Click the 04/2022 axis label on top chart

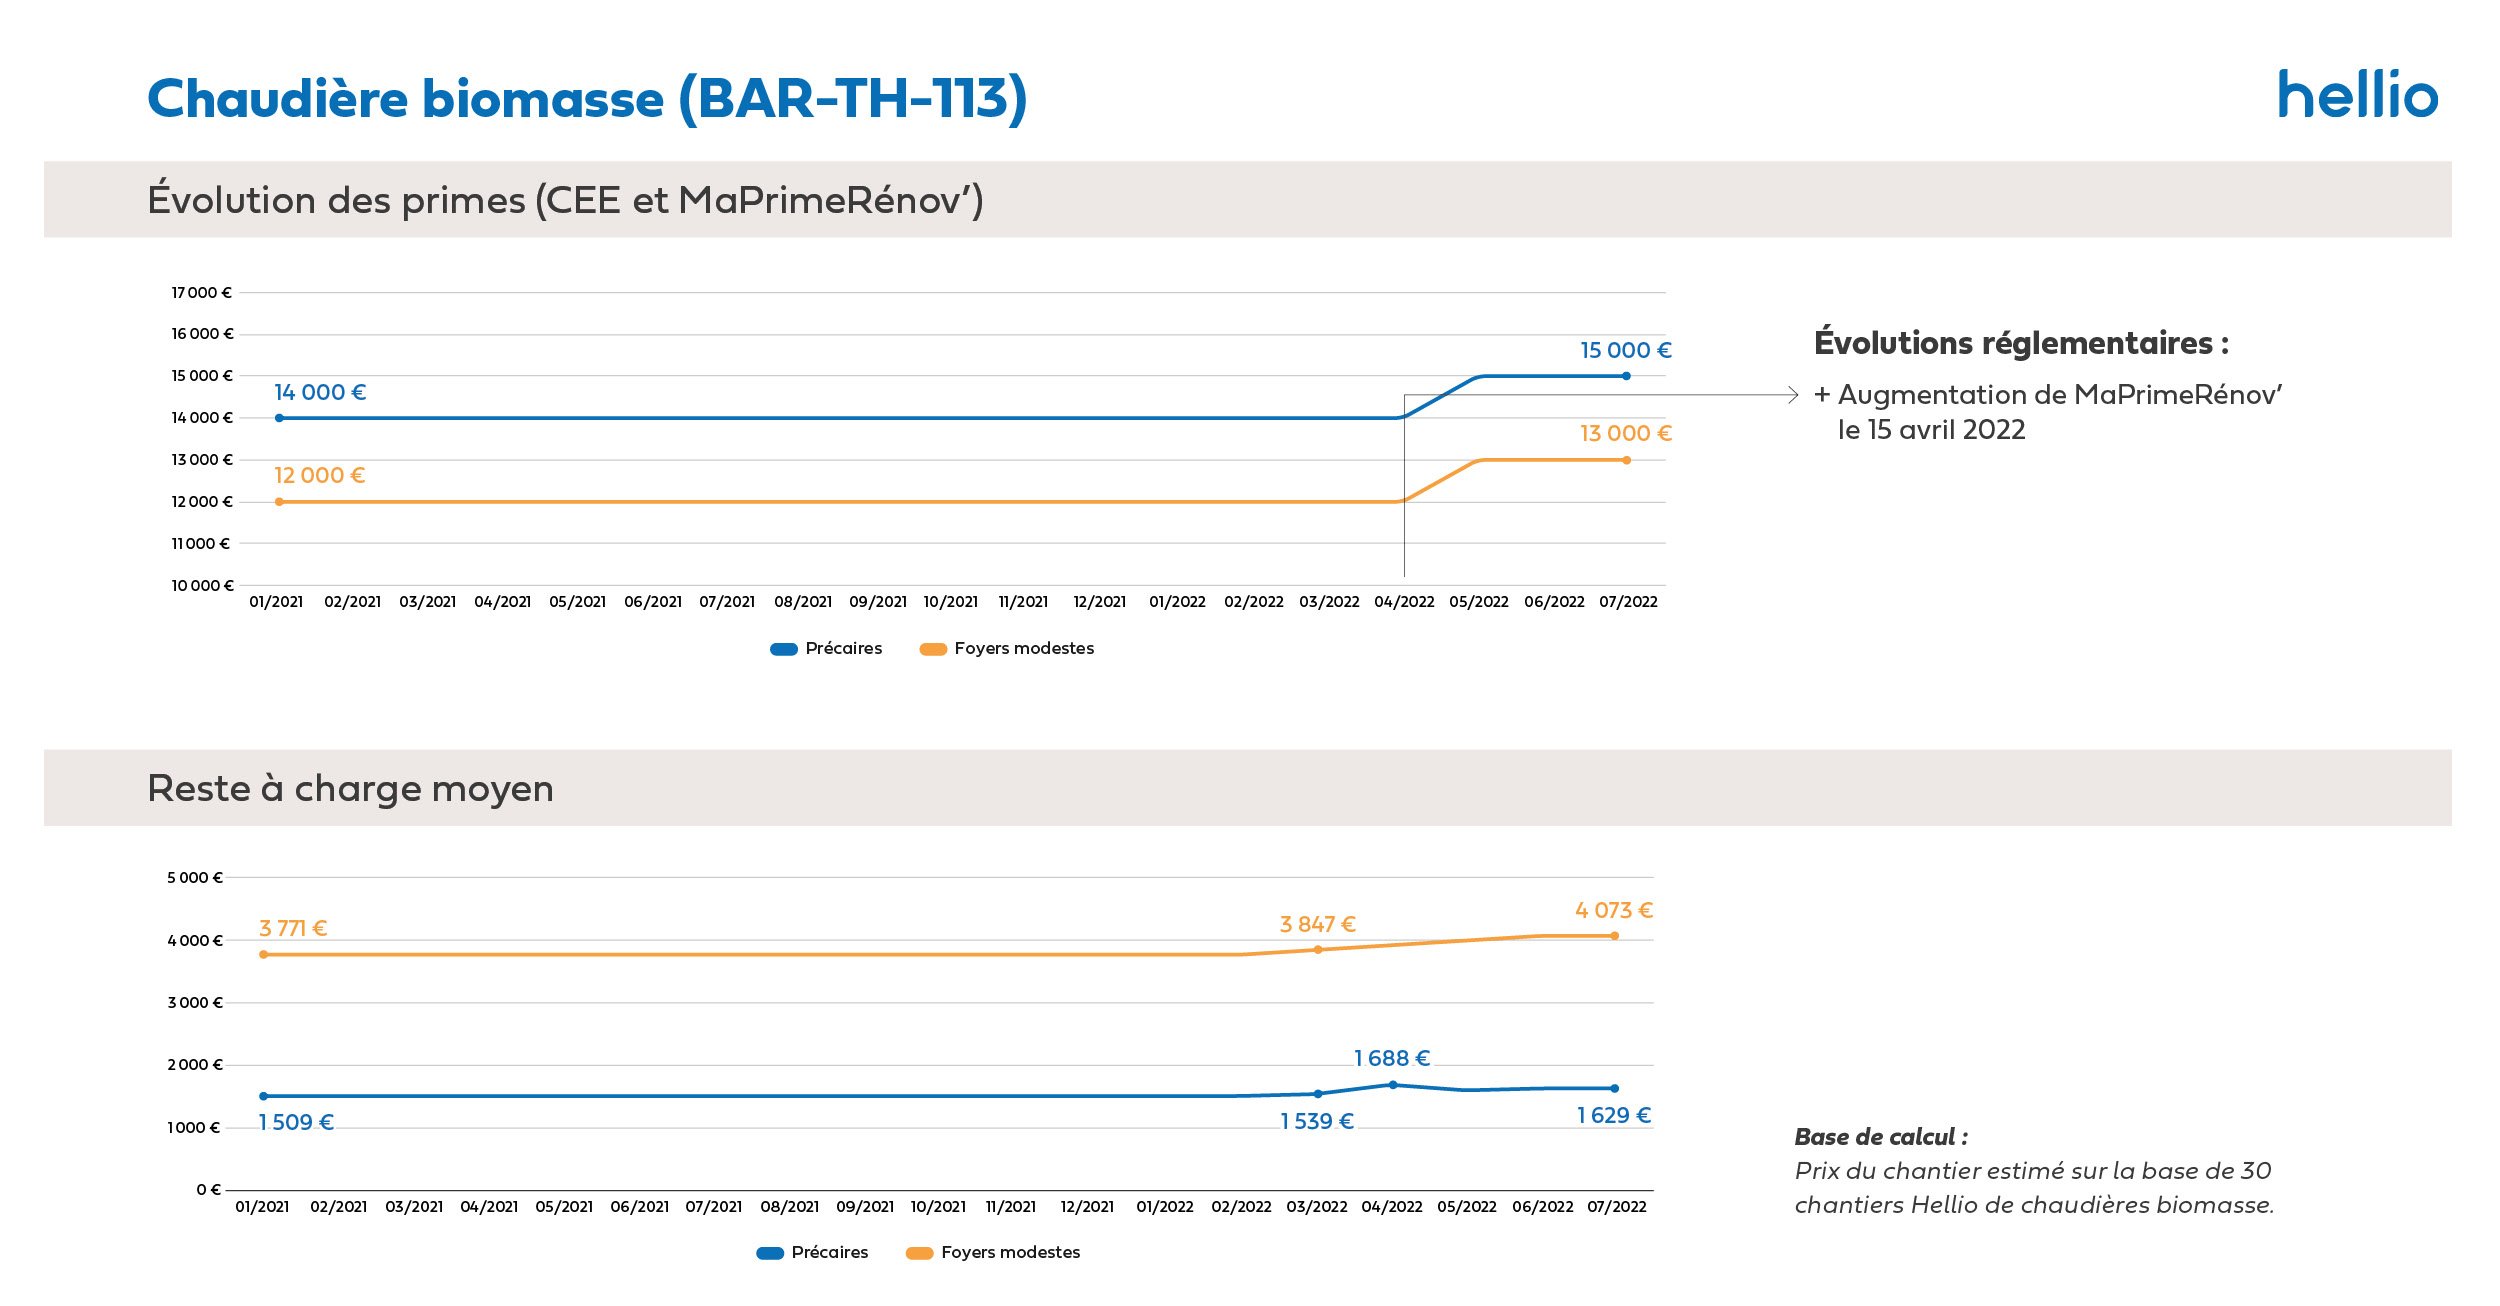pos(1404,602)
